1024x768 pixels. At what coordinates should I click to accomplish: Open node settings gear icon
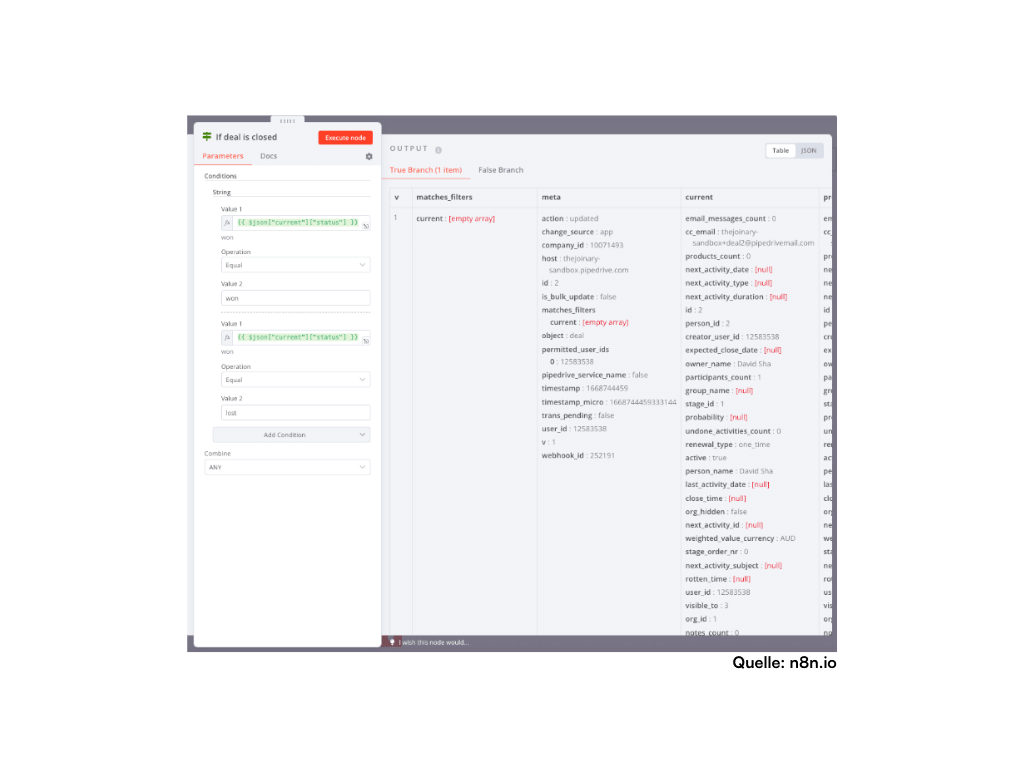pyautogui.click(x=368, y=157)
